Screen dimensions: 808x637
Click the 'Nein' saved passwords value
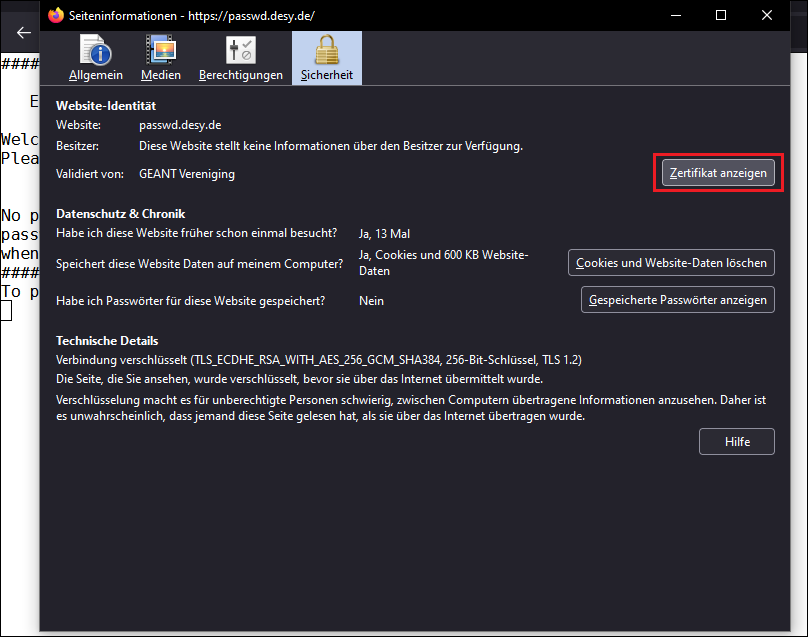click(x=371, y=301)
